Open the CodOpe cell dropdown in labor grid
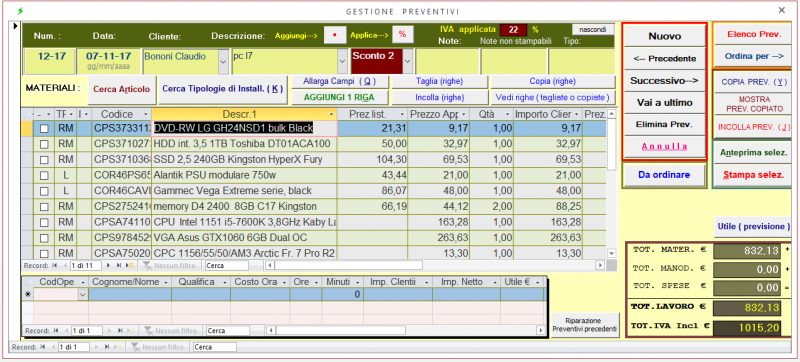800x362 pixels. (x=83, y=294)
